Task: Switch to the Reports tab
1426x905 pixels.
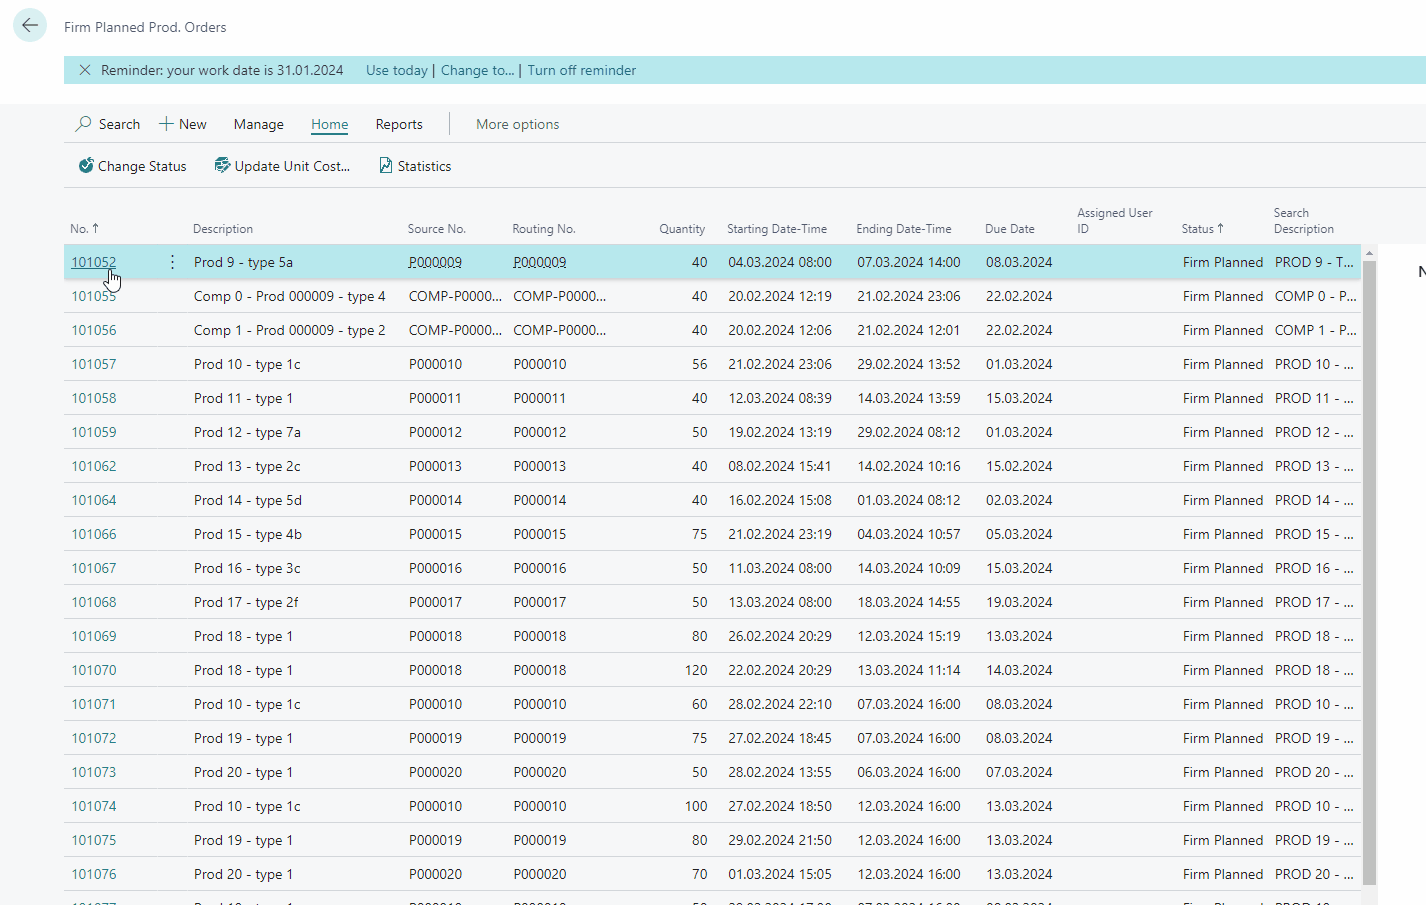Action: pyautogui.click(x=398, y=123)
